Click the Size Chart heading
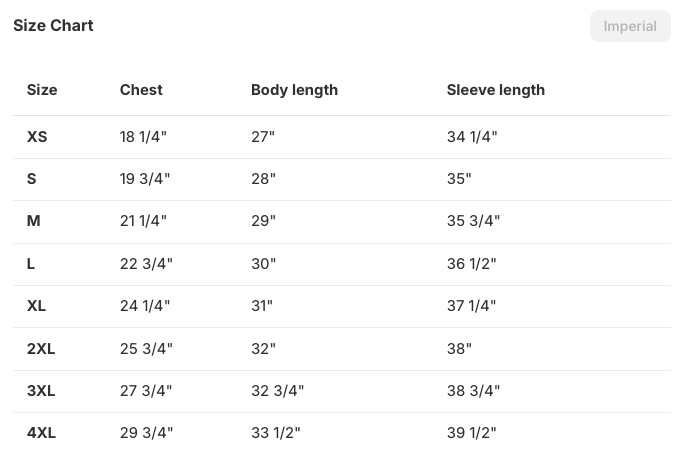The height and width of the screenshot is (461, 686). point(53,26)
